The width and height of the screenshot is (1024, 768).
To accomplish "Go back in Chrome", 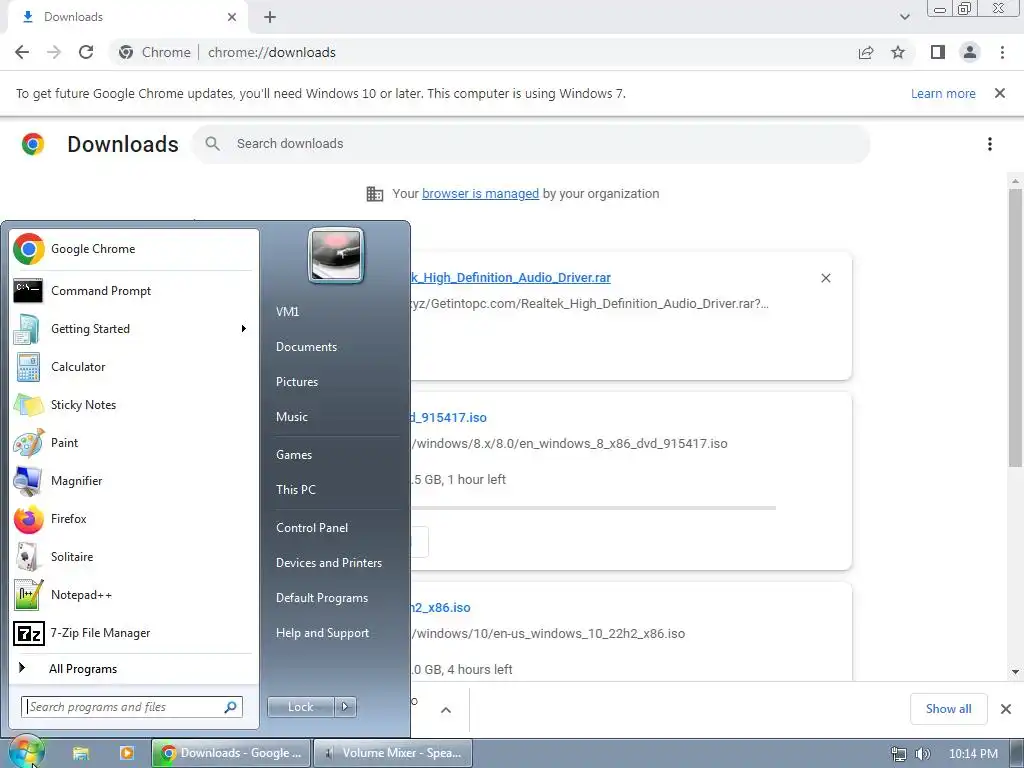I will 22,52.
